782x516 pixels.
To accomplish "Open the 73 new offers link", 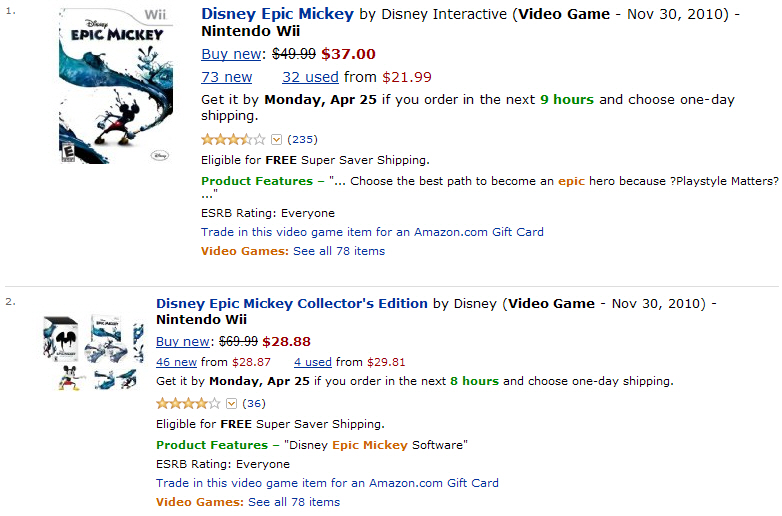I will point(226,77).
